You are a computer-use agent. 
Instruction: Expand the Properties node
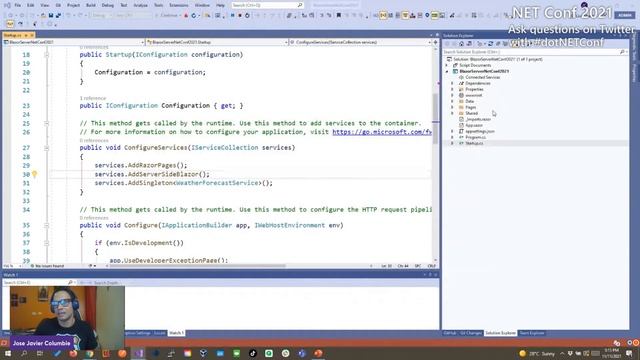click(452, 89)
